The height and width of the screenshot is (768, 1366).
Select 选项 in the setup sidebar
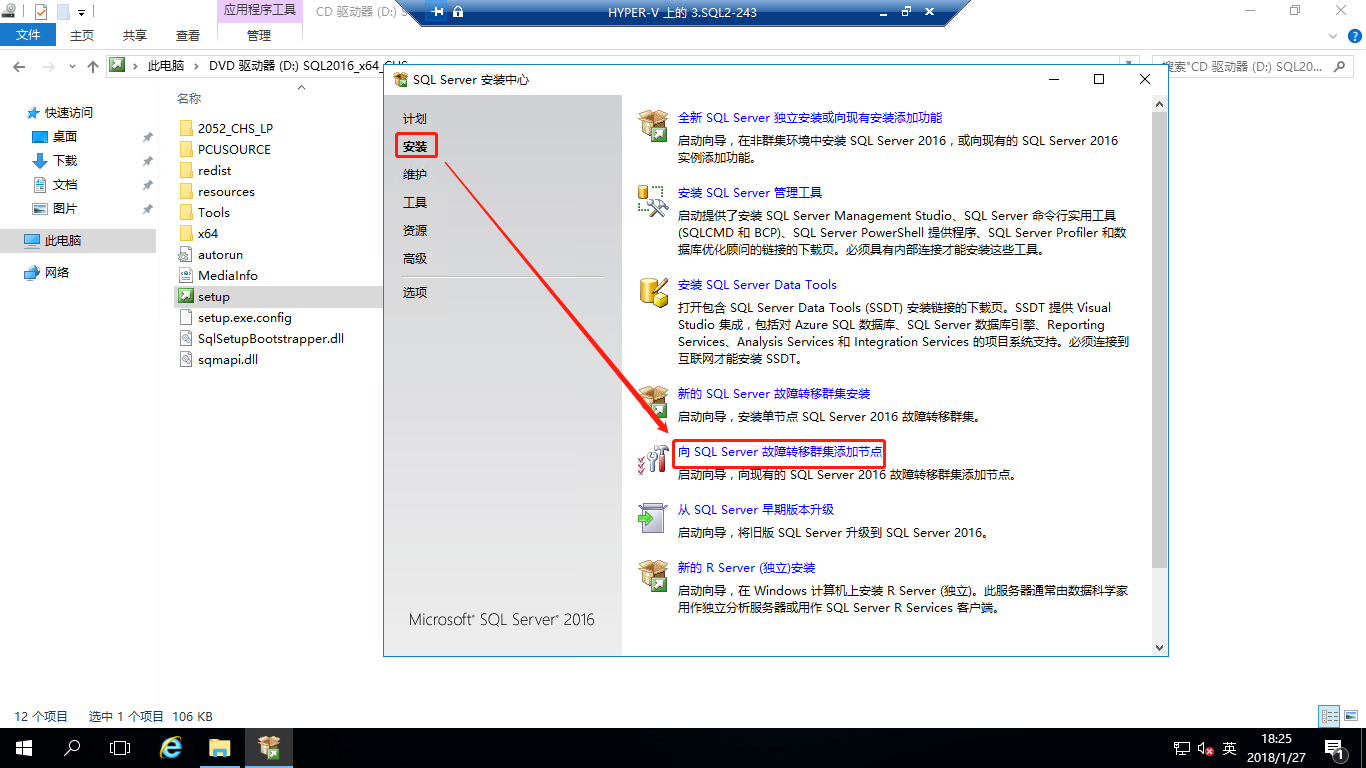pyautogui.click(x=415, y=293)
